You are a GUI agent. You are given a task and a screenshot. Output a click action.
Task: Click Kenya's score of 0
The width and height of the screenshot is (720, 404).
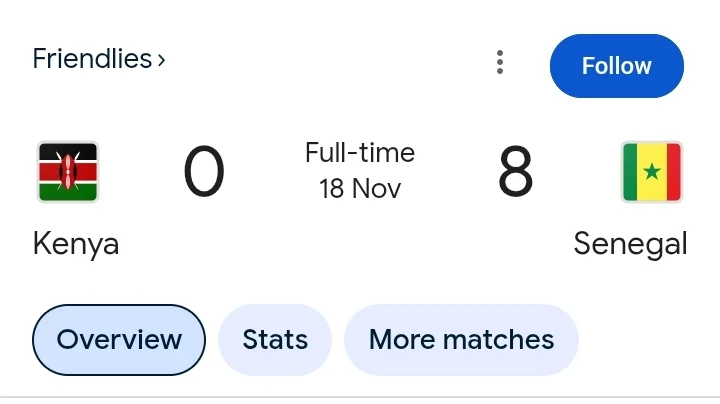[x=203, y=172]
